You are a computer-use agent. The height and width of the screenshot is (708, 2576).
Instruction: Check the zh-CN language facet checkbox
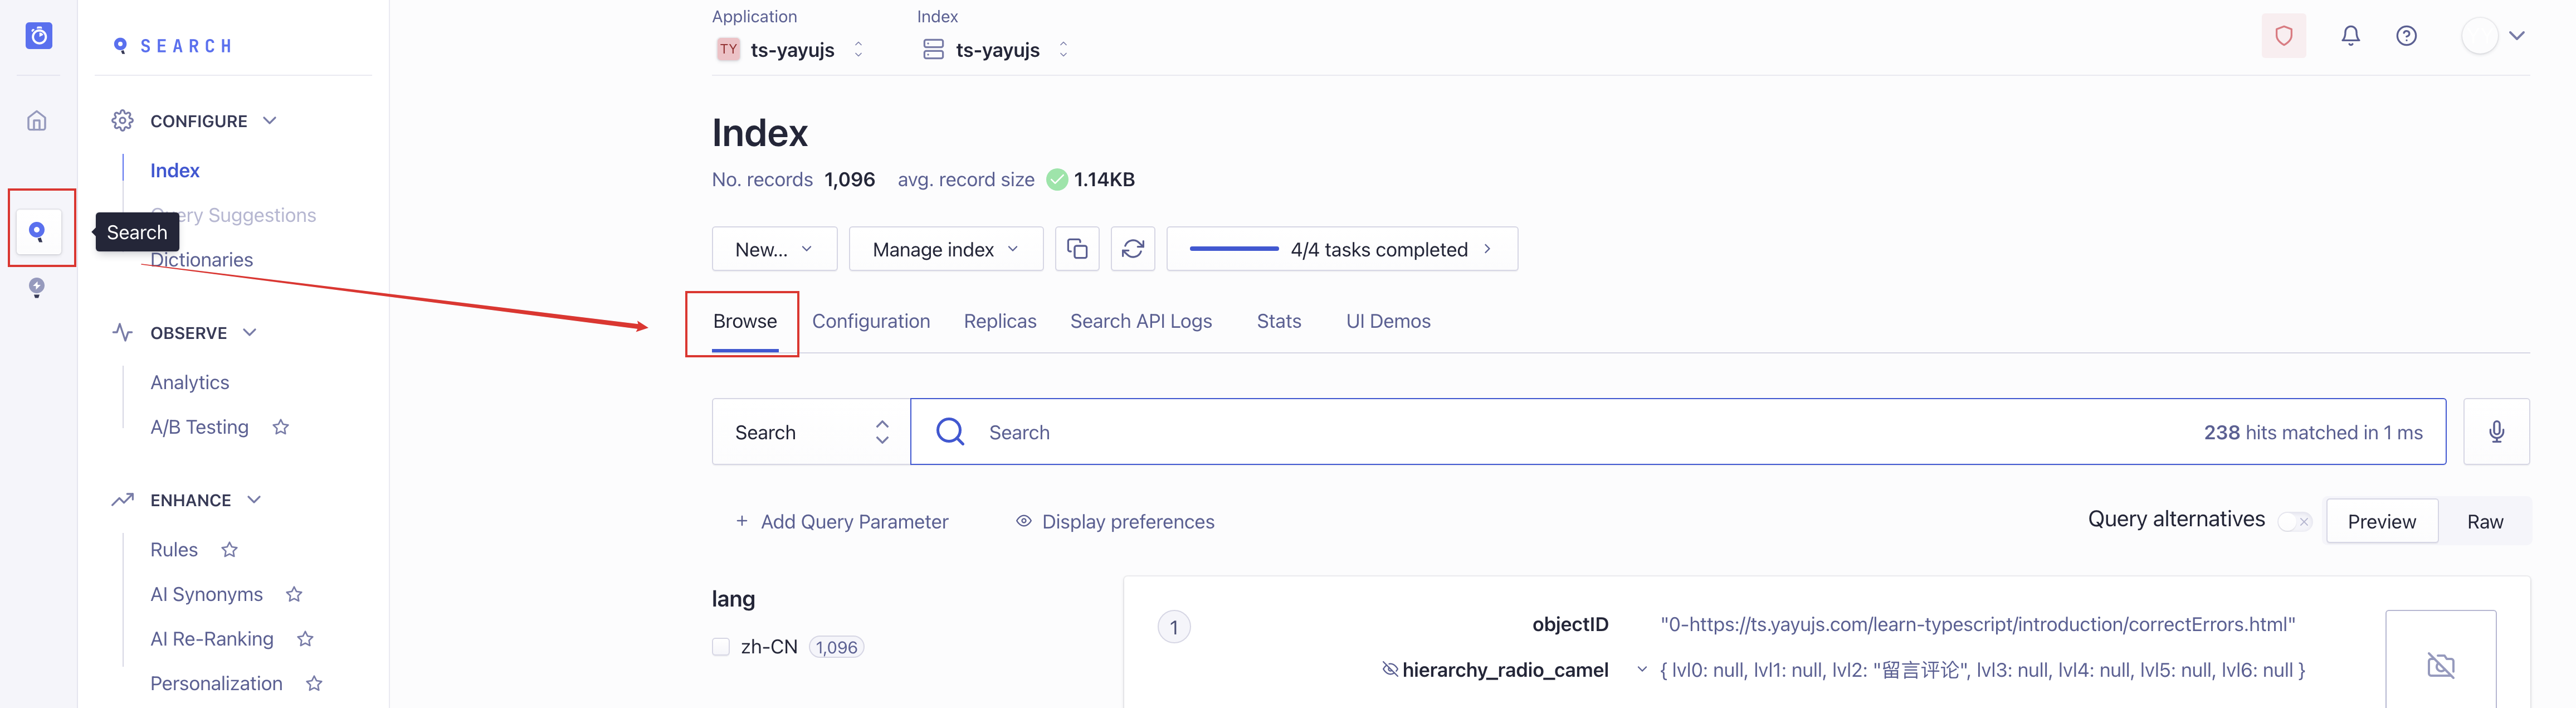click(x=721, y=647)
